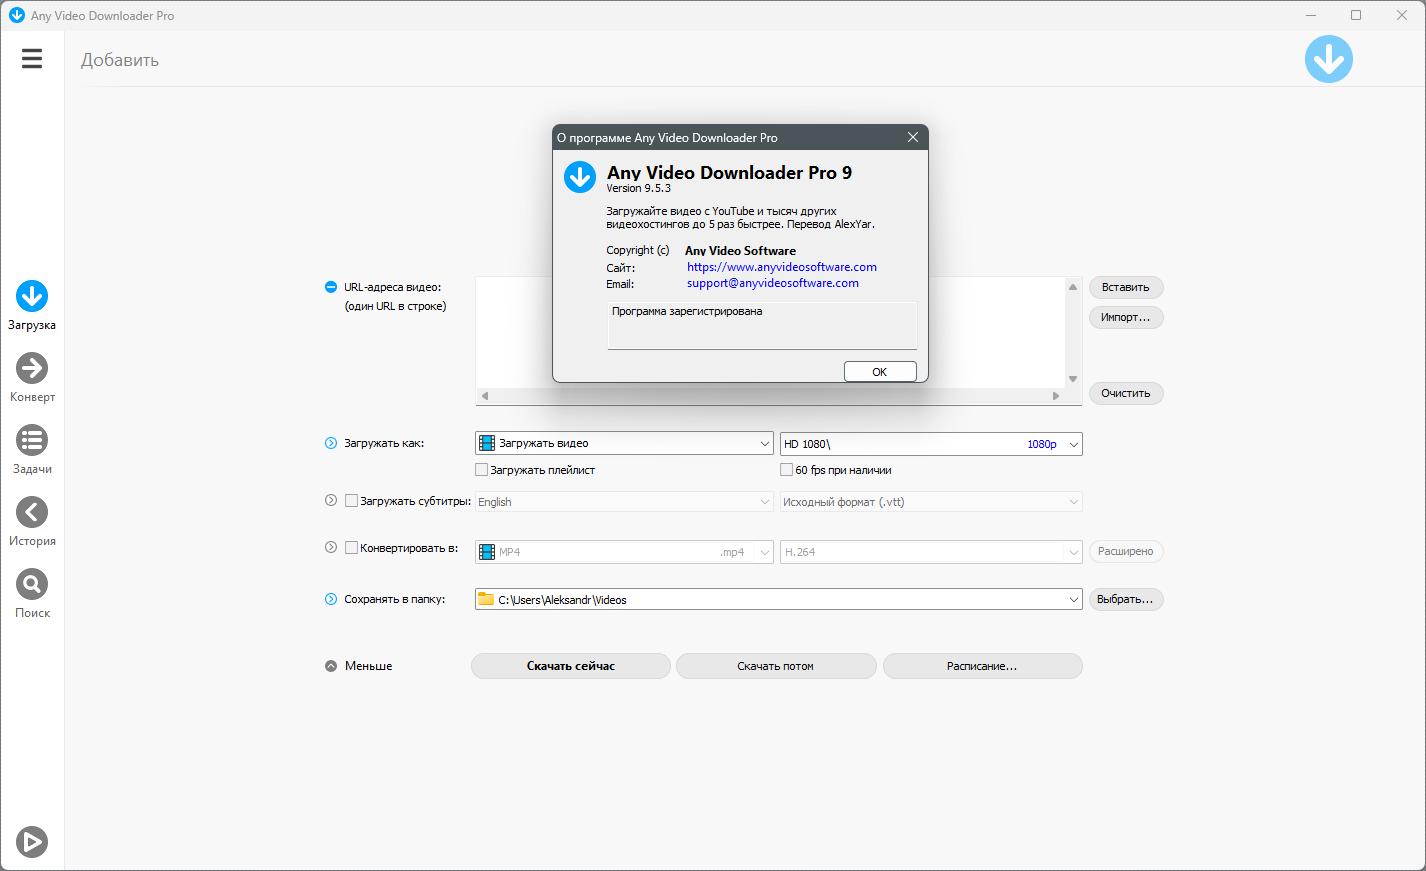Switch to the Конверт section
This screenshot has width=1426, height=871.
pyautogui.click(x=32, y=378)
